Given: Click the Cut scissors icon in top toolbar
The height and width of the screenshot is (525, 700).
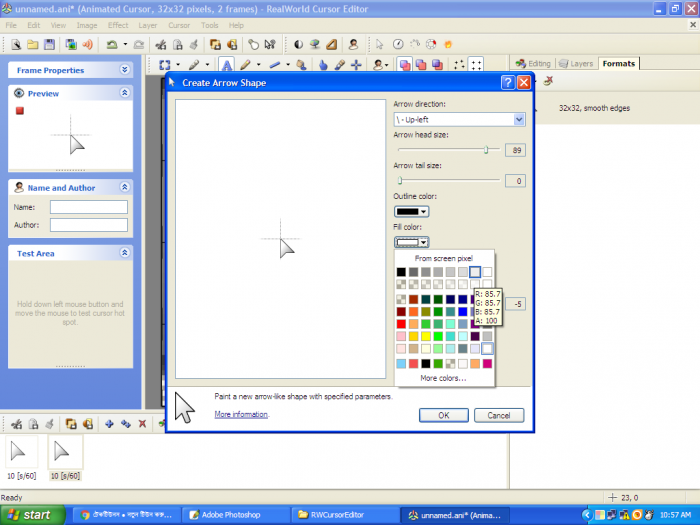Looking at the screenshot, I should click(161, 44).
